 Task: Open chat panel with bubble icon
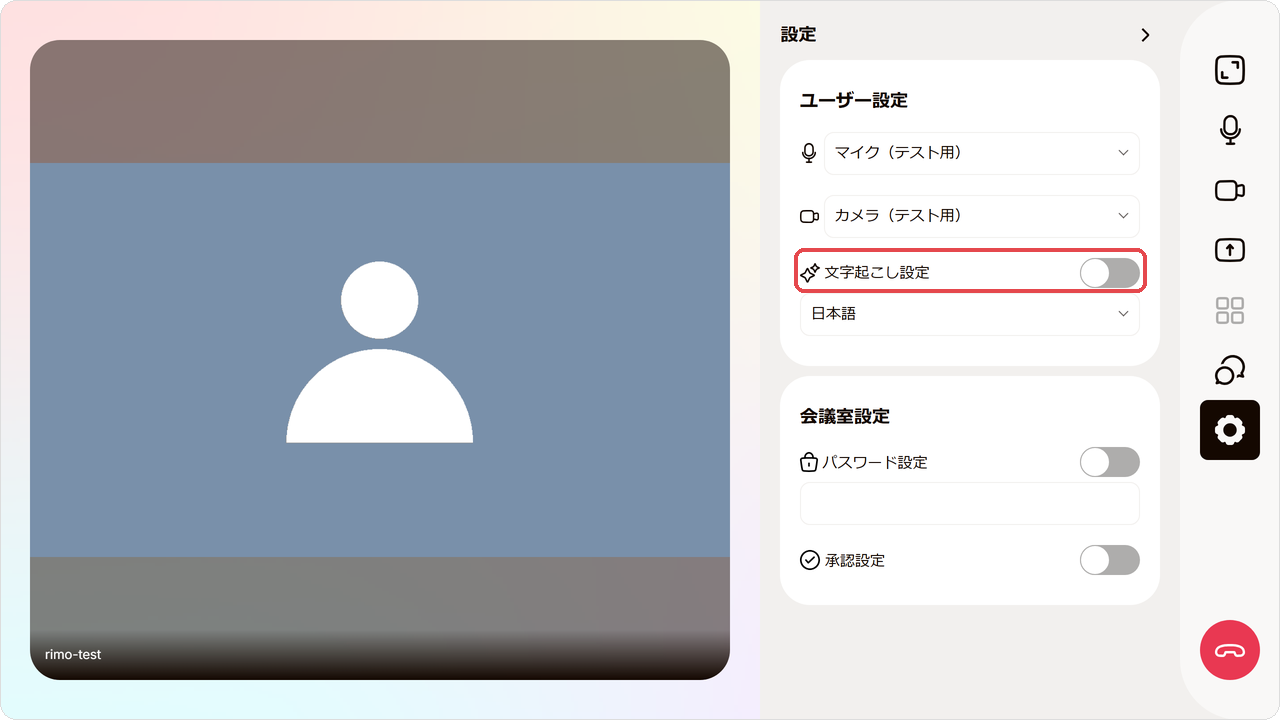click(x=1230, y=370)
